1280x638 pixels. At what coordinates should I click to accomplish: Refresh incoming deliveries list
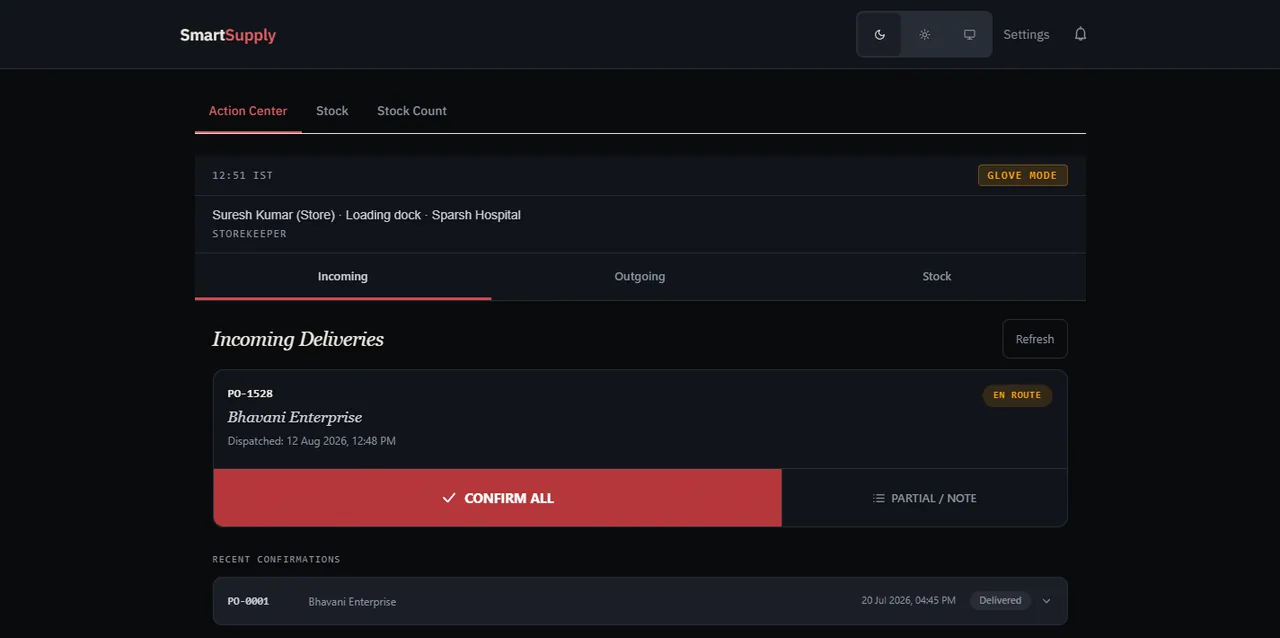pos(1035,339)
